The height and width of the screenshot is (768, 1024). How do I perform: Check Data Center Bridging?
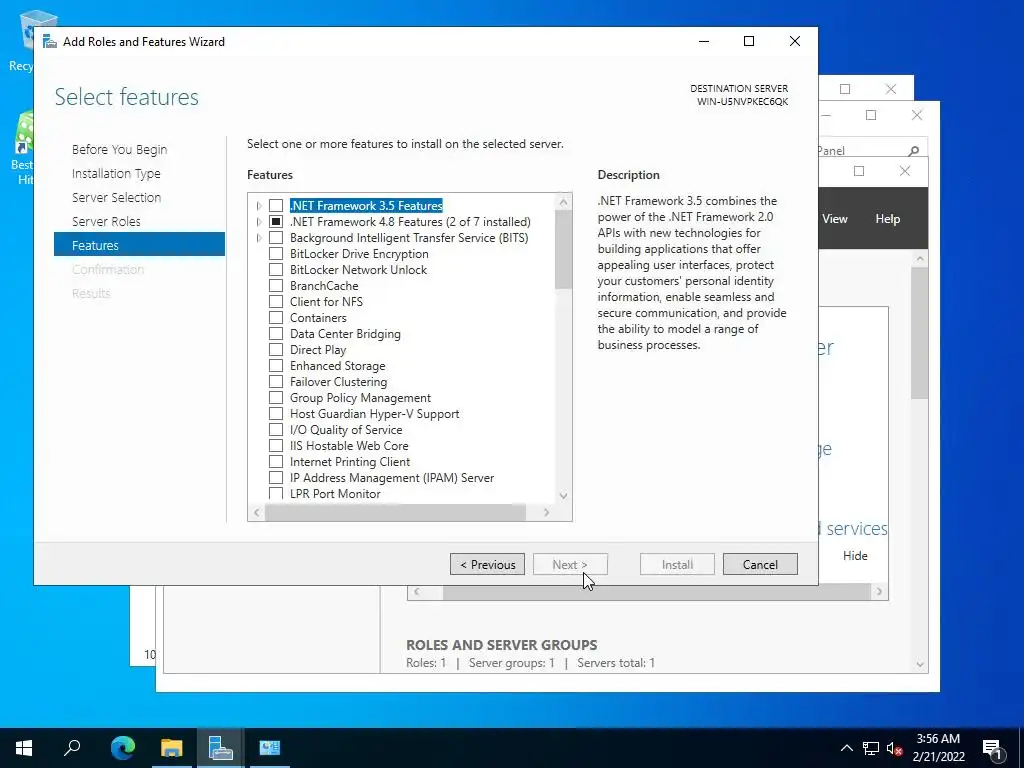pos(276,334)
